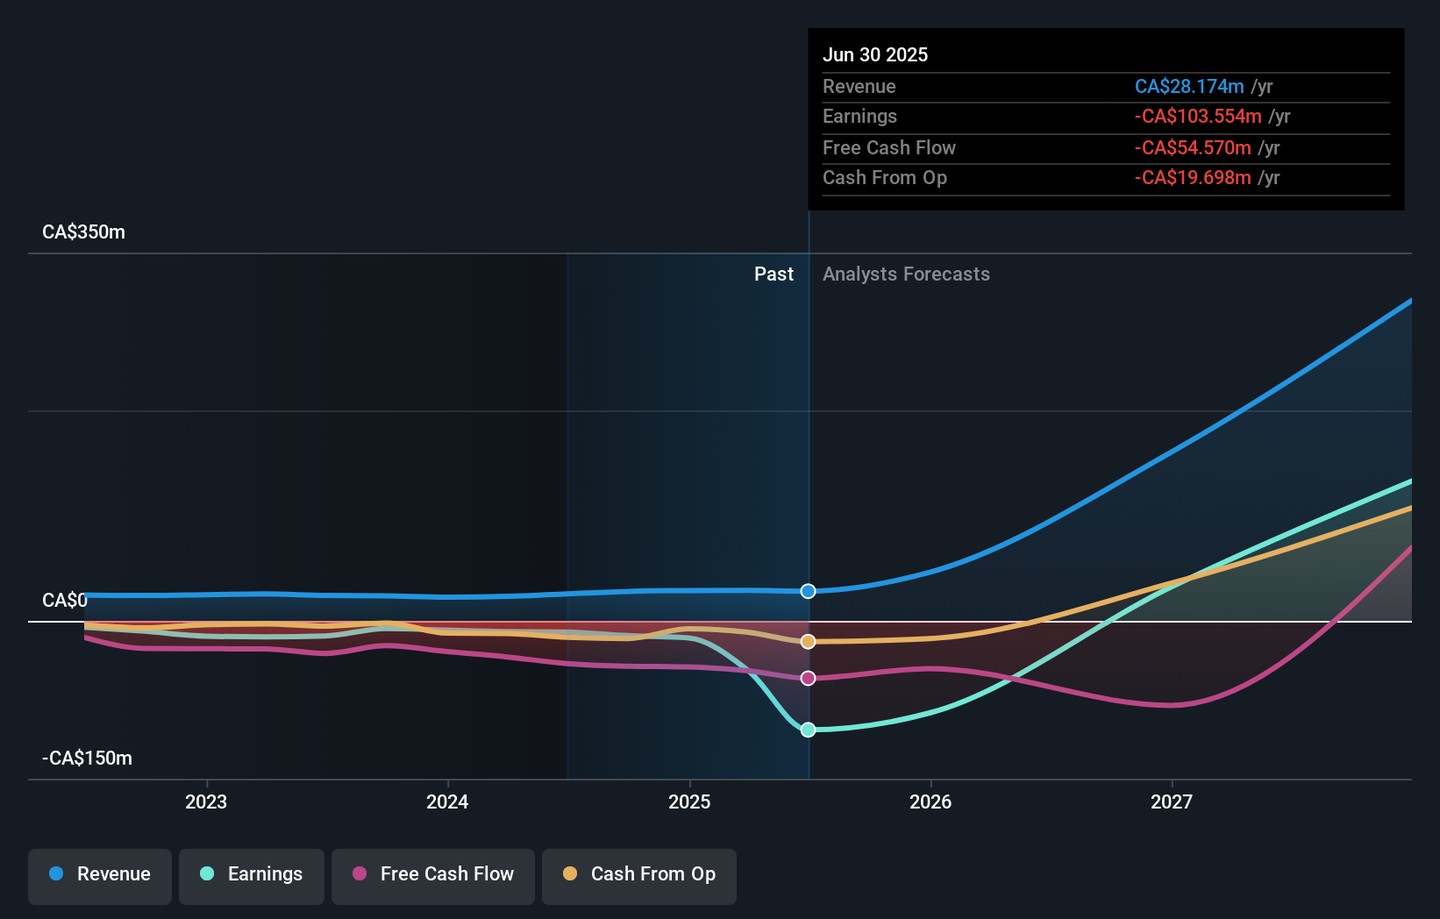The width and height of the screenshot is (1440, 919).
Task: Click the -CA$150m y-axis label
Action: 87,758
